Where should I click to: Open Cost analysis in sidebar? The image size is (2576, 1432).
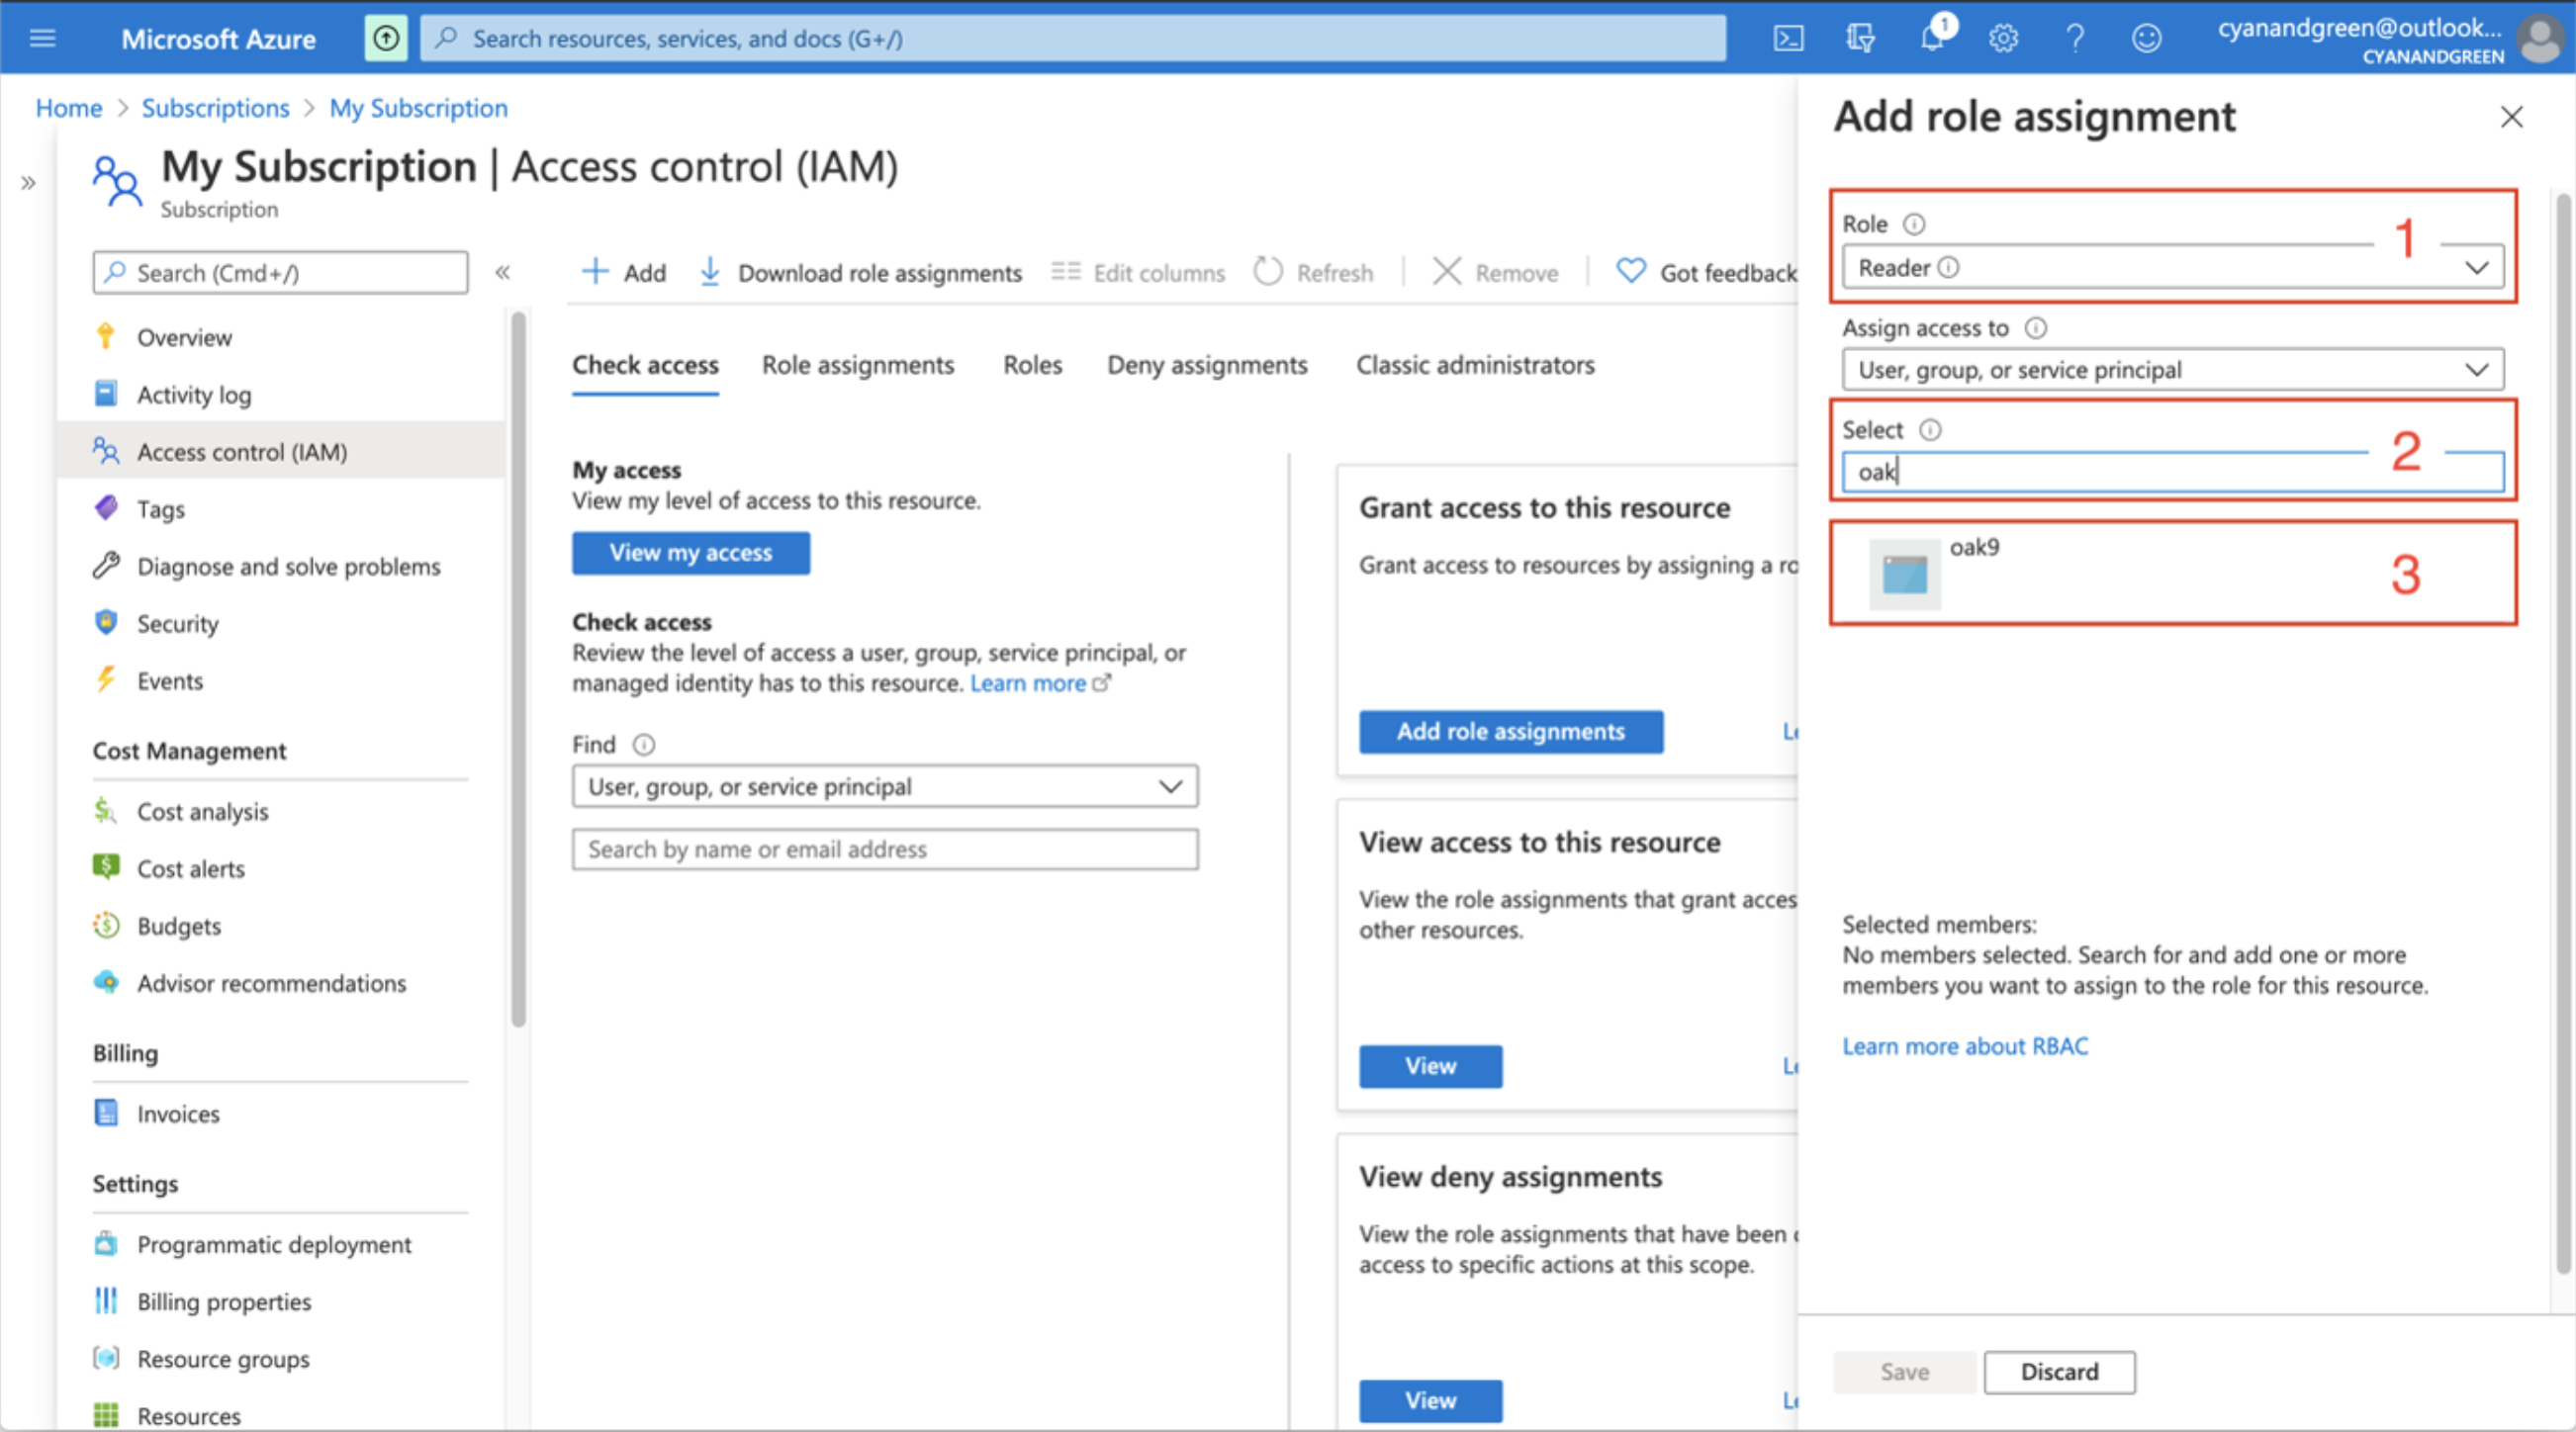202,811
